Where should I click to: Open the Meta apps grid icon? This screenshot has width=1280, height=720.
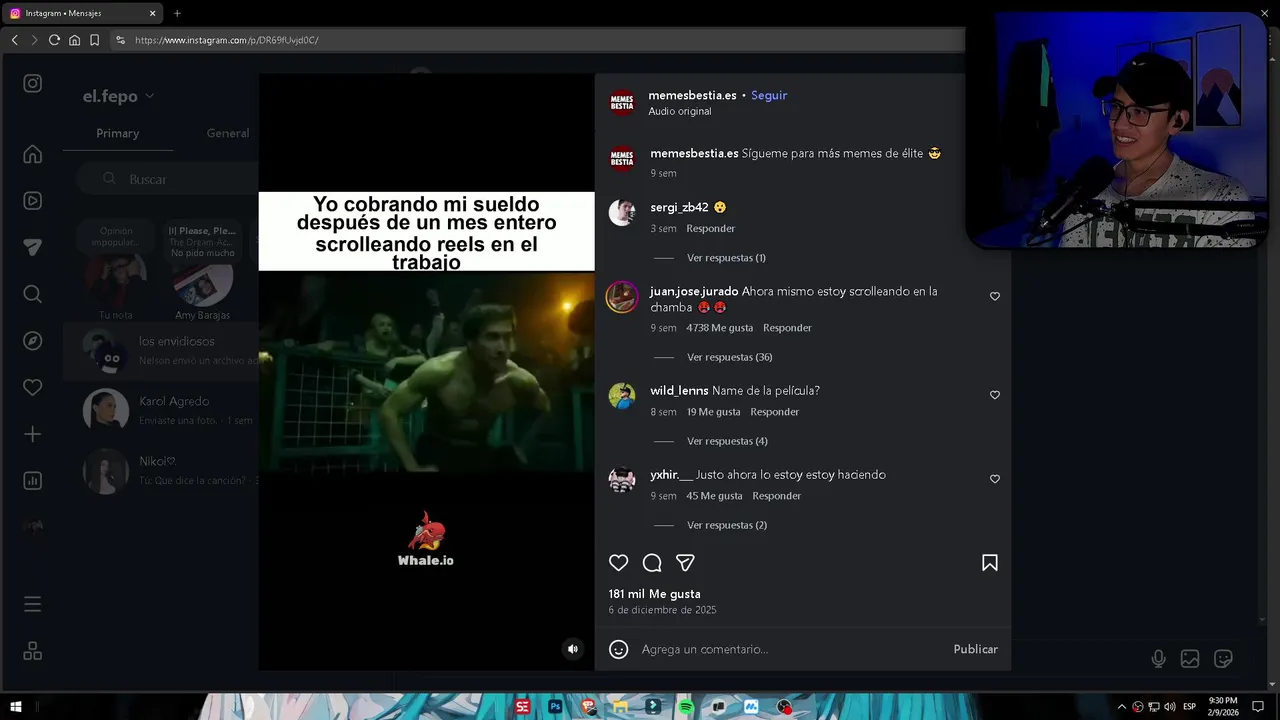(33, 651)
